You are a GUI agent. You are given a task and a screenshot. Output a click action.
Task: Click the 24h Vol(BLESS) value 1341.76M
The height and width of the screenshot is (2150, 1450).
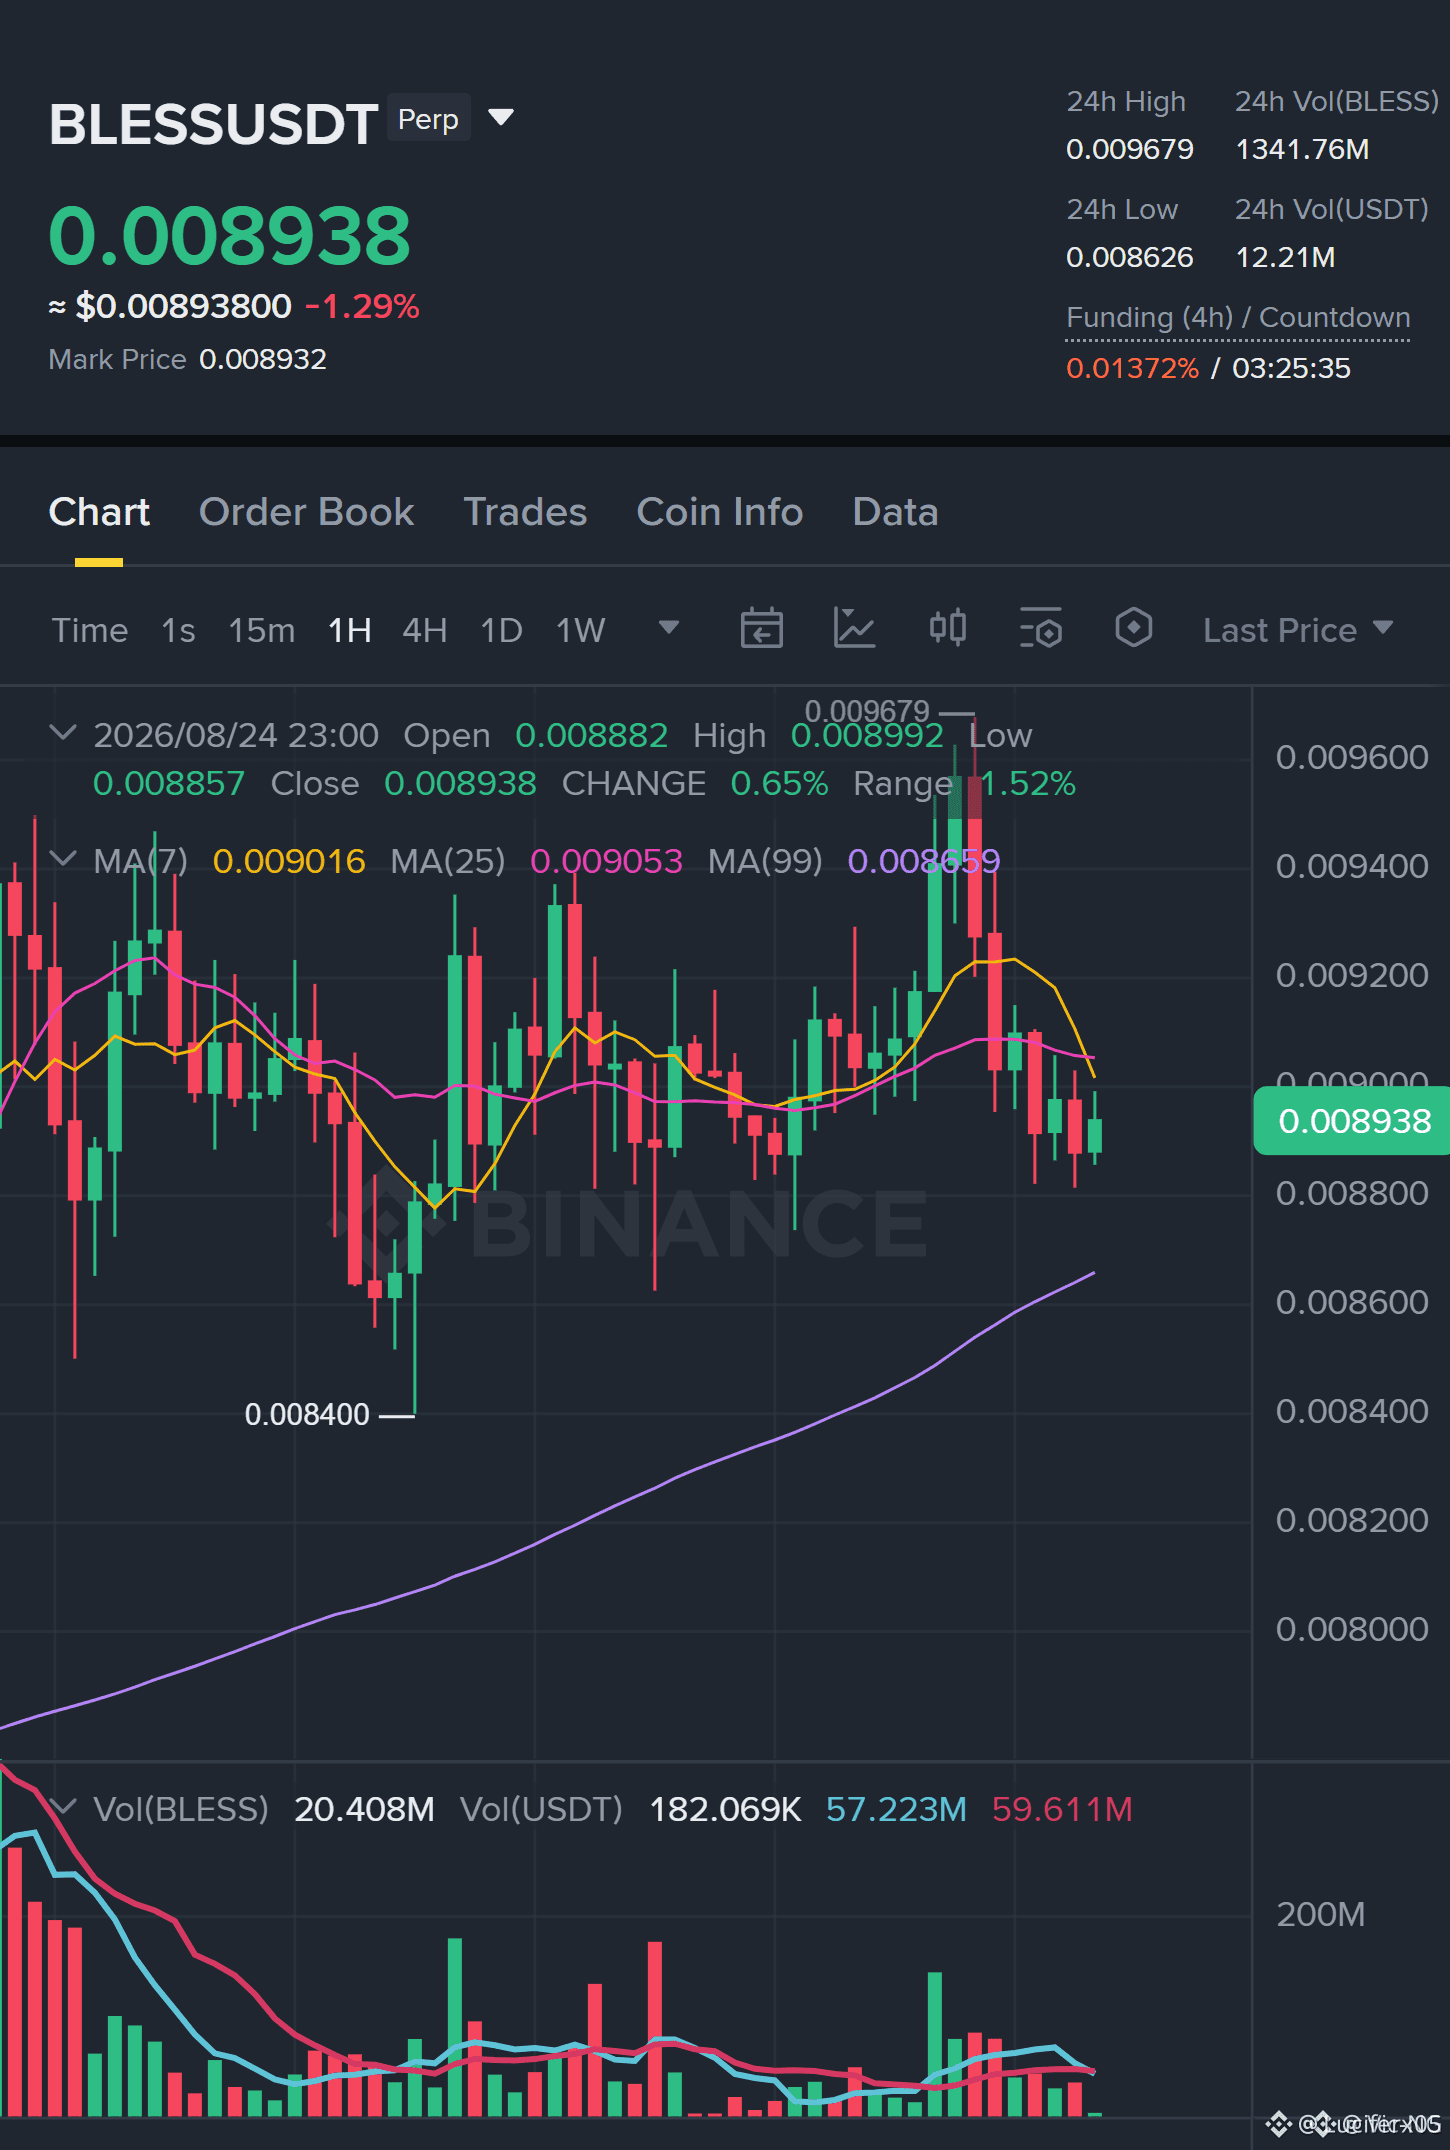click(x=1302, y=150)
